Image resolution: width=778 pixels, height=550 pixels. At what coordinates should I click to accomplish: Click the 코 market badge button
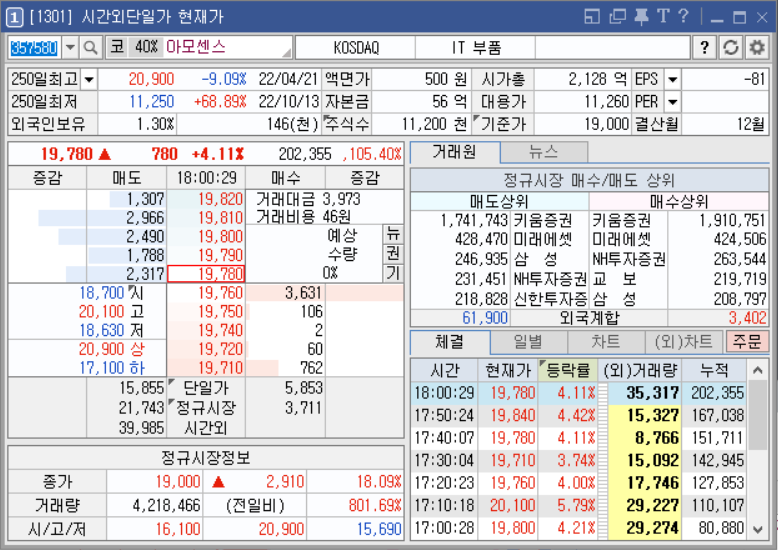(118, 47)
